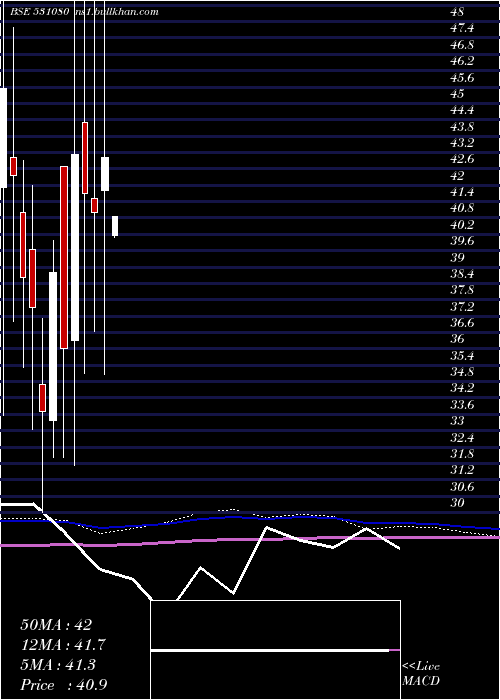500x700 pixels.
Task: Click the tall red candle body near 39
Action: click(64, 257)
